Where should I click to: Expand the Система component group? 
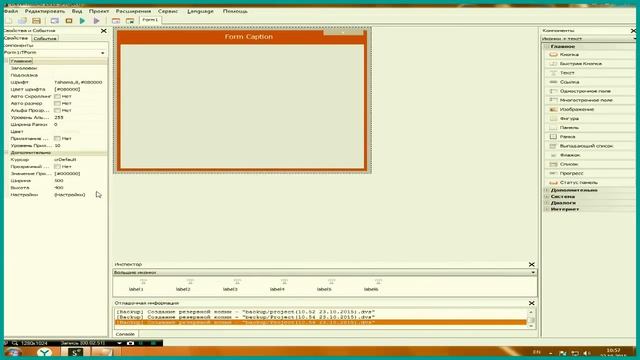click(547, 196)
